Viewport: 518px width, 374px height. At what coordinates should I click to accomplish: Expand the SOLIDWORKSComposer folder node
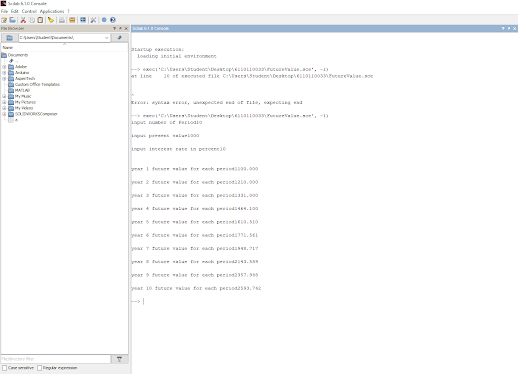4,114
